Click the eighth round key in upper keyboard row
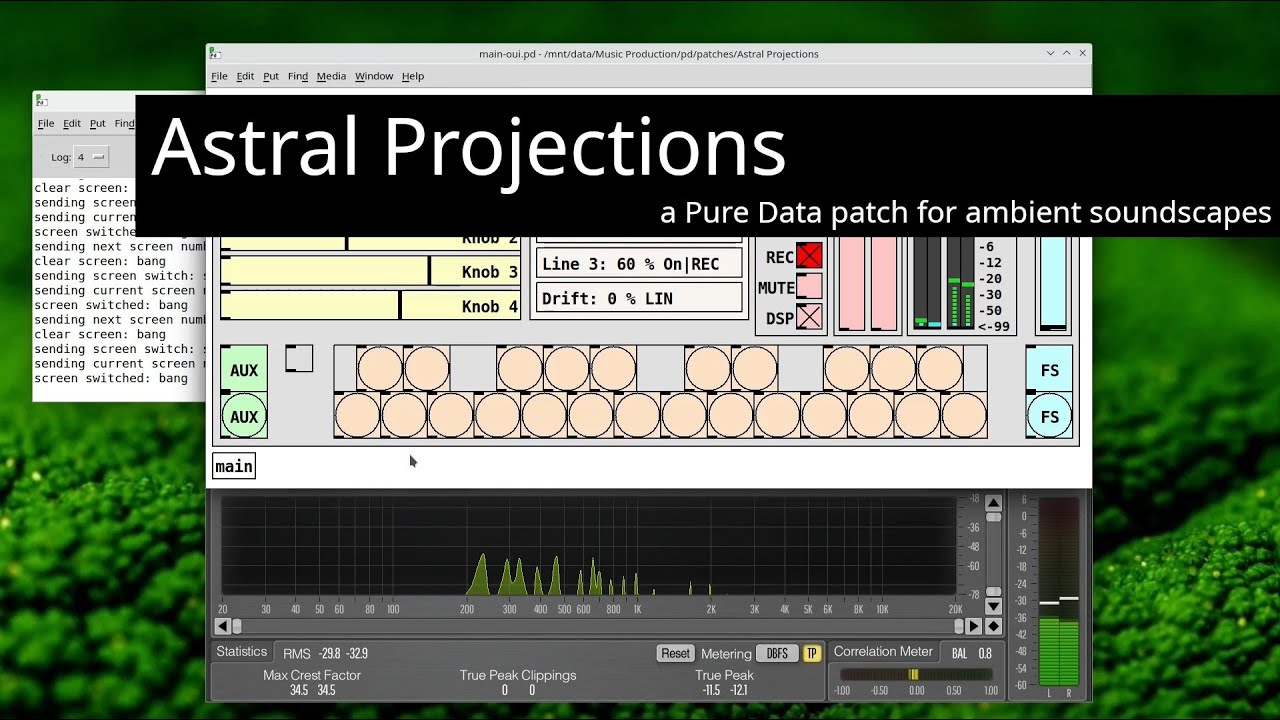The width and height of the screenshot is (1280, 720). [847, 368]
